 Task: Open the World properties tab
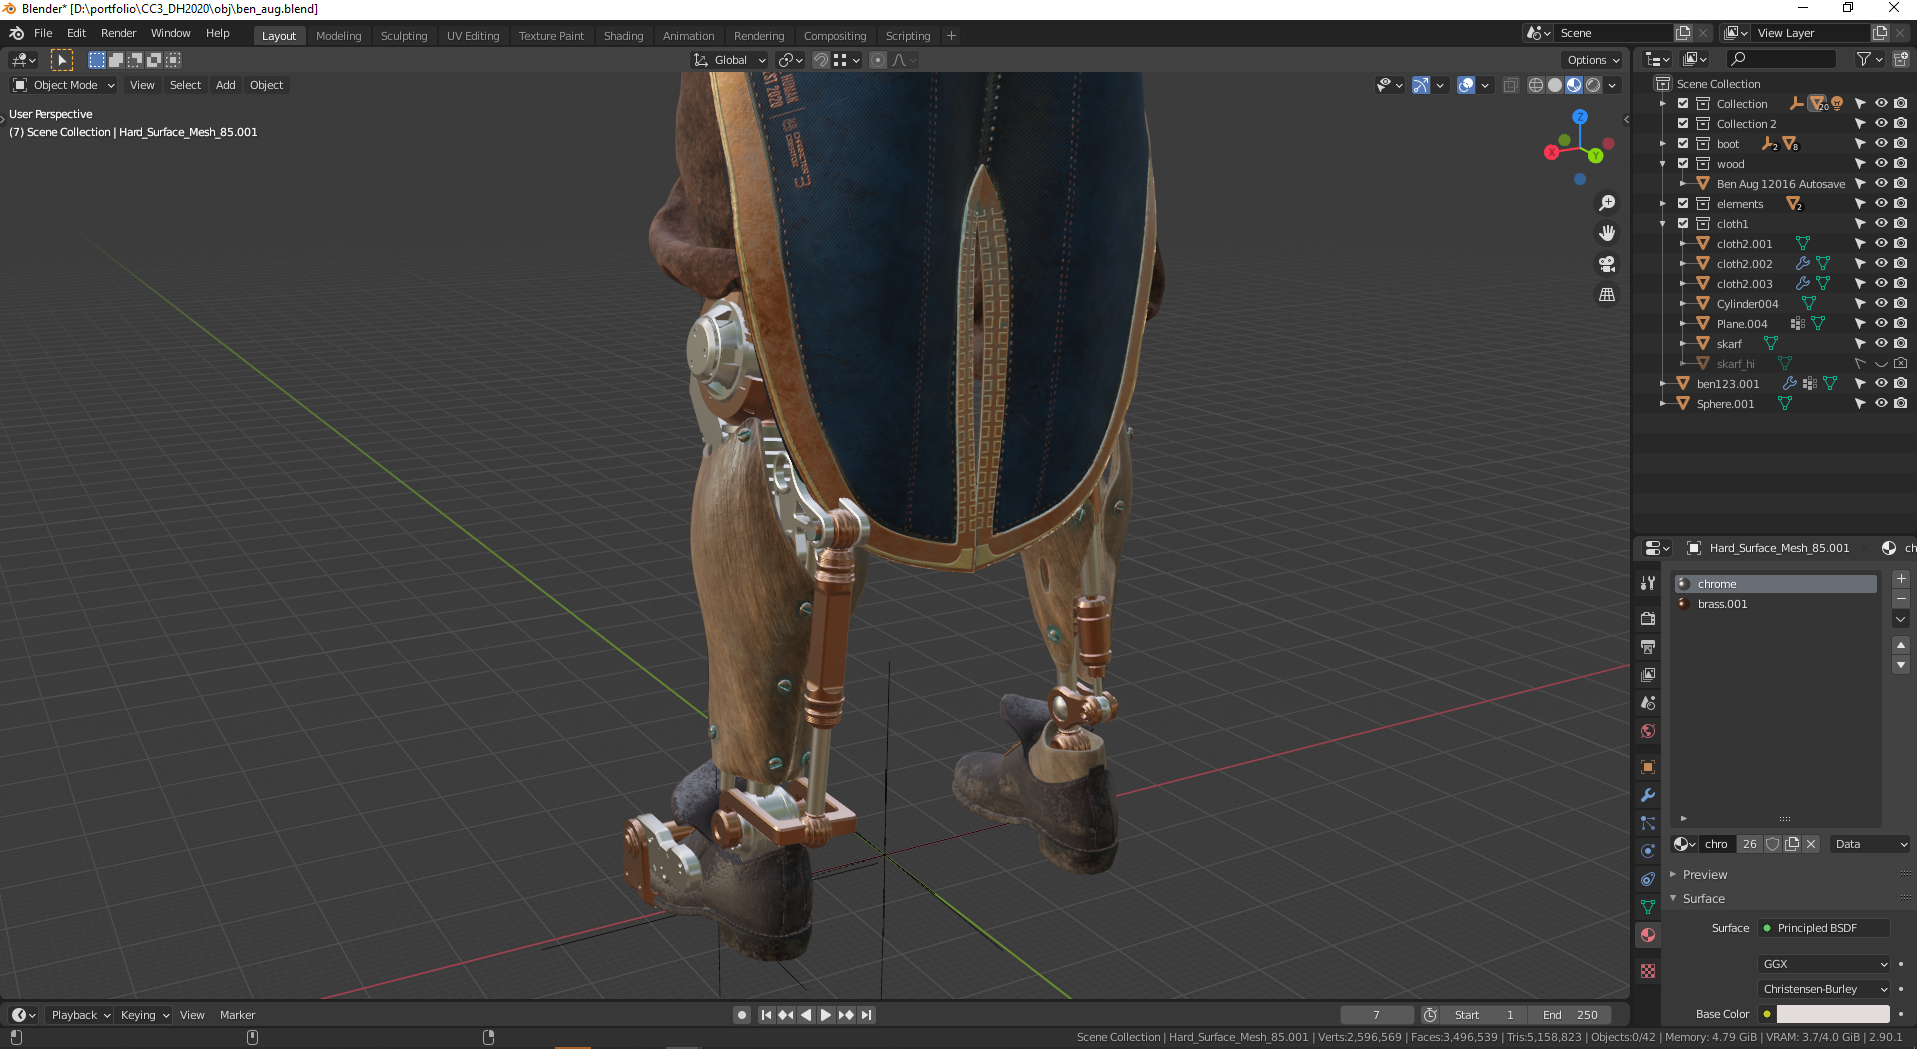1648,731
